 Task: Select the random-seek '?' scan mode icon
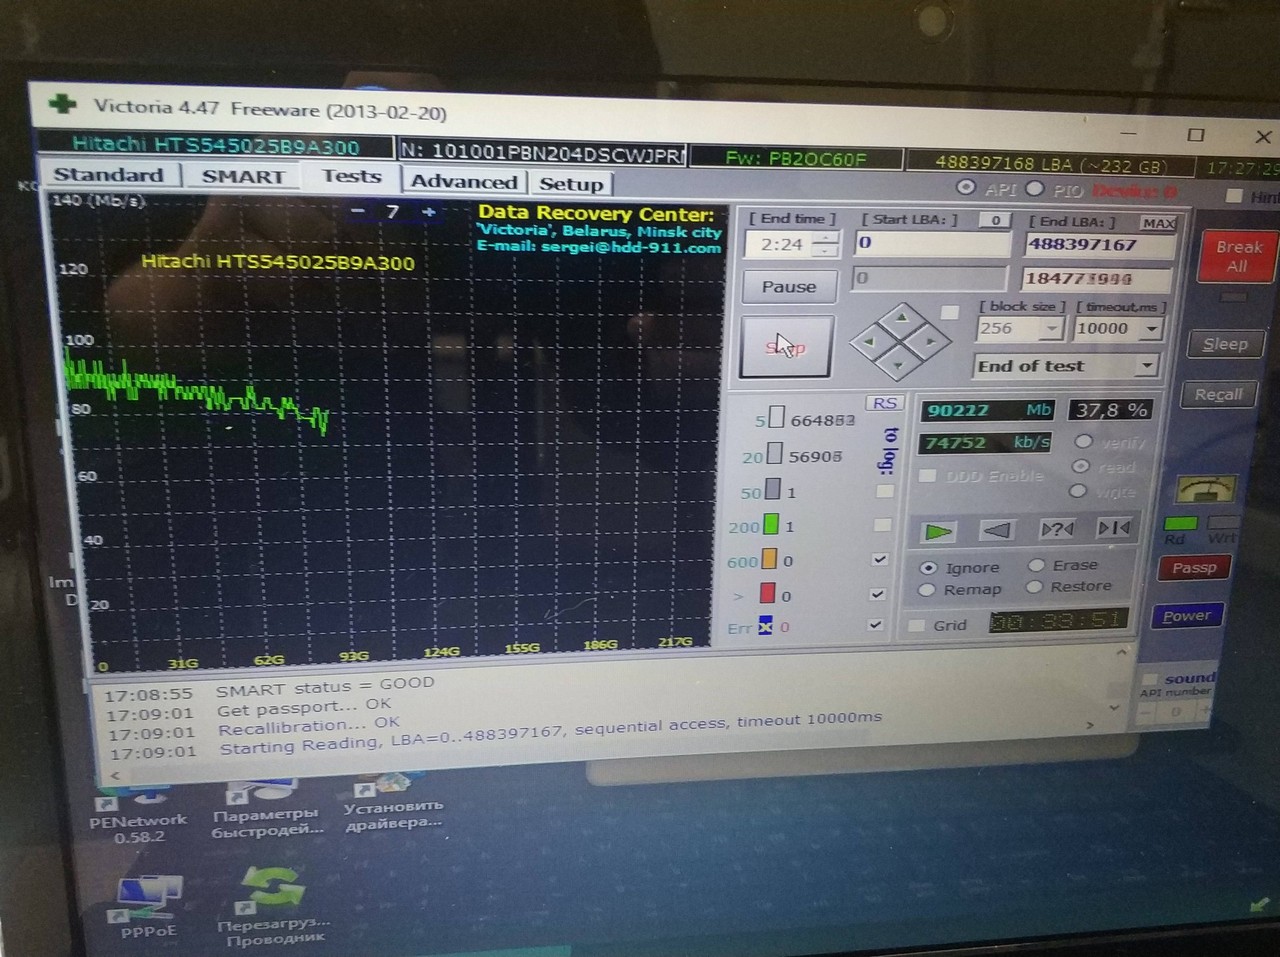click(x=1056, y=529)
